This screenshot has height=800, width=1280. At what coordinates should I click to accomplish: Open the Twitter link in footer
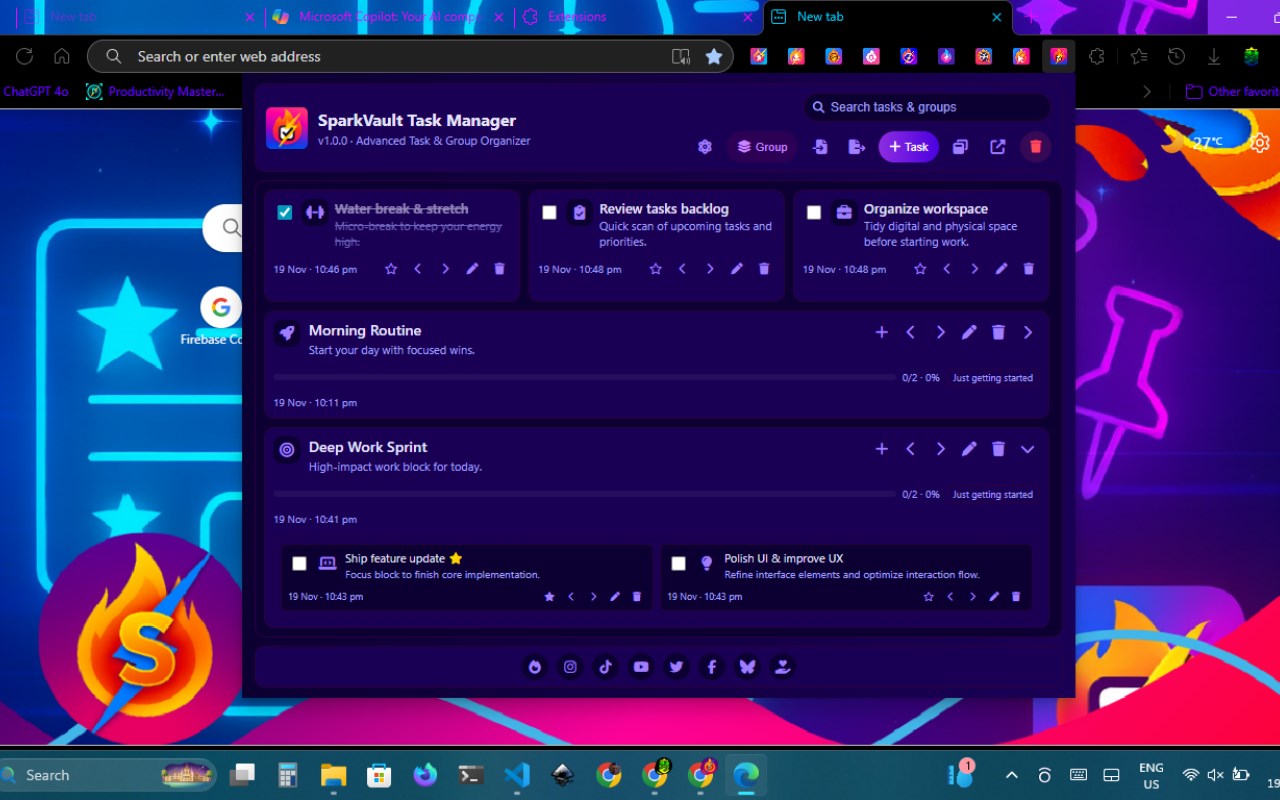pyautogui.click(x=676, y=667)
